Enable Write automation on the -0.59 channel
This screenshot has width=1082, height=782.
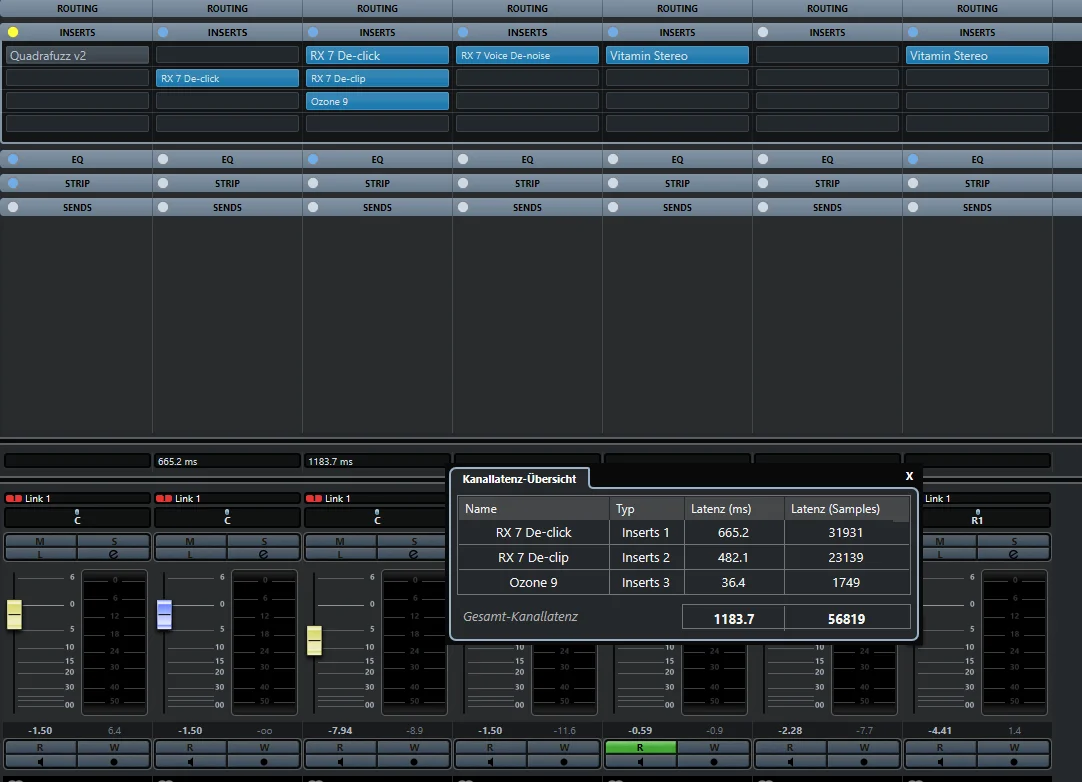[714, 747]
